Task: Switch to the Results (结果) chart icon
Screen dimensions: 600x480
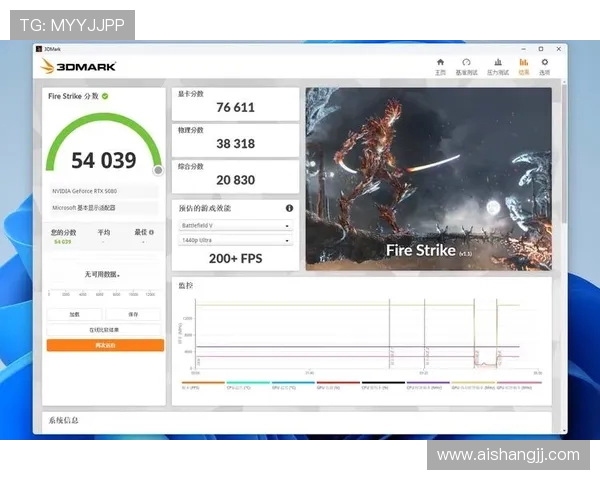Action: point(523,65)
